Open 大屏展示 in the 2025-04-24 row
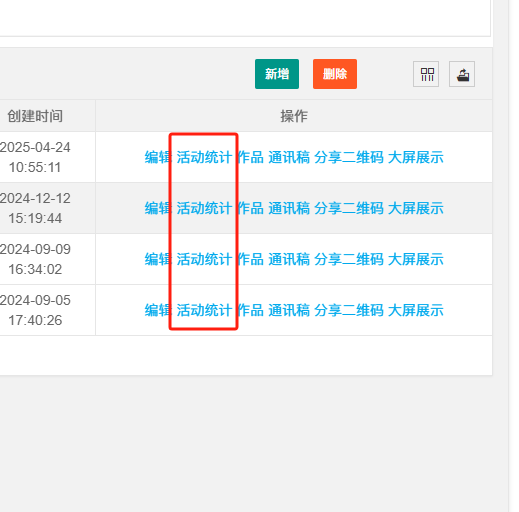519x512 pixels. (x=416, y=157)
